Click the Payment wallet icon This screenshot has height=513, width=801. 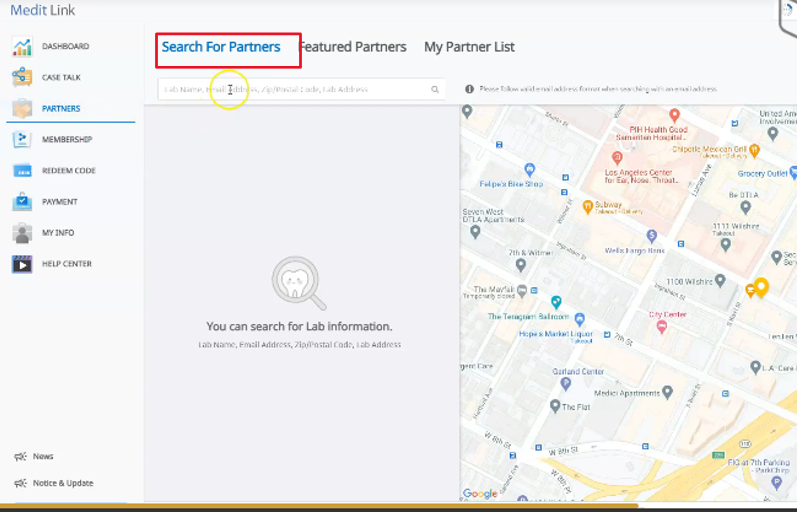pyautogui.click(x=21, y=202)
